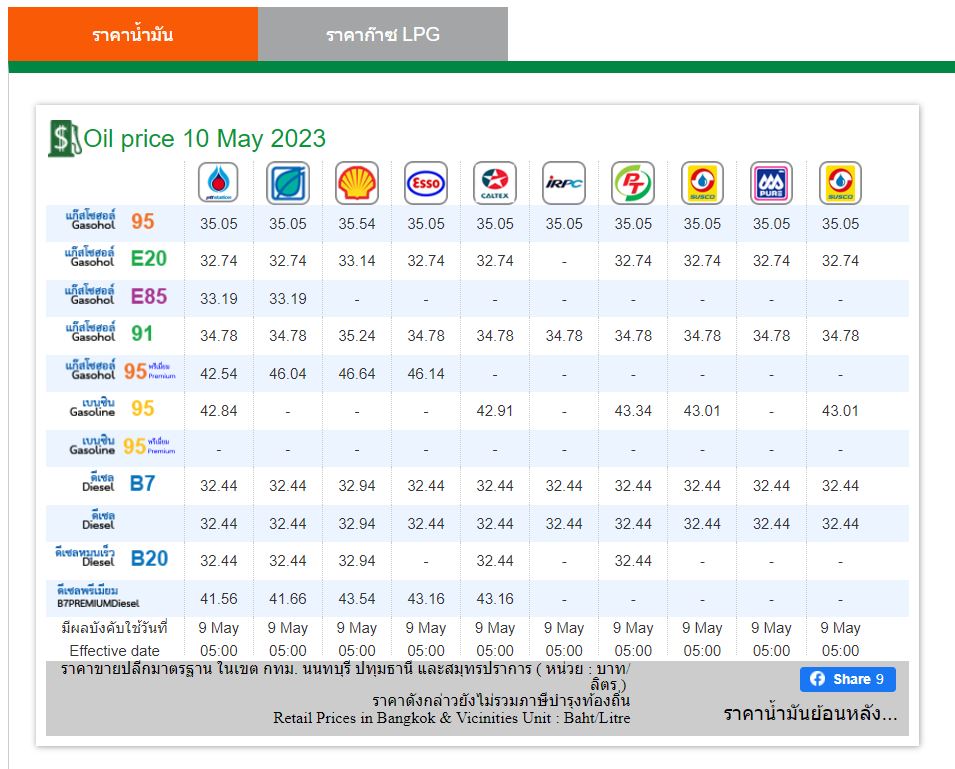
Task: Switch to the ราคาก๊าซ LPG tab
Action: pos(382,34)
